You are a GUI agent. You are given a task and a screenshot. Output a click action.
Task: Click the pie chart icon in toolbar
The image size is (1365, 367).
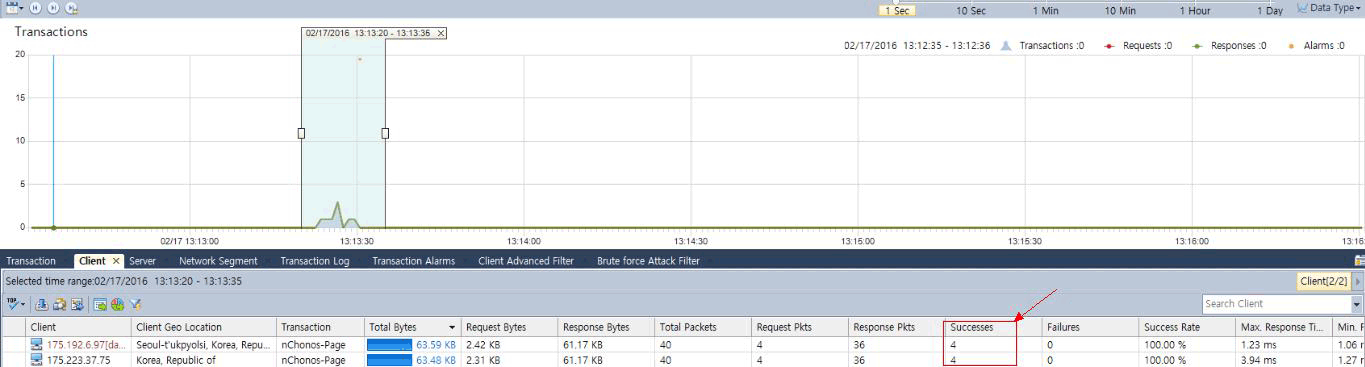117,304
